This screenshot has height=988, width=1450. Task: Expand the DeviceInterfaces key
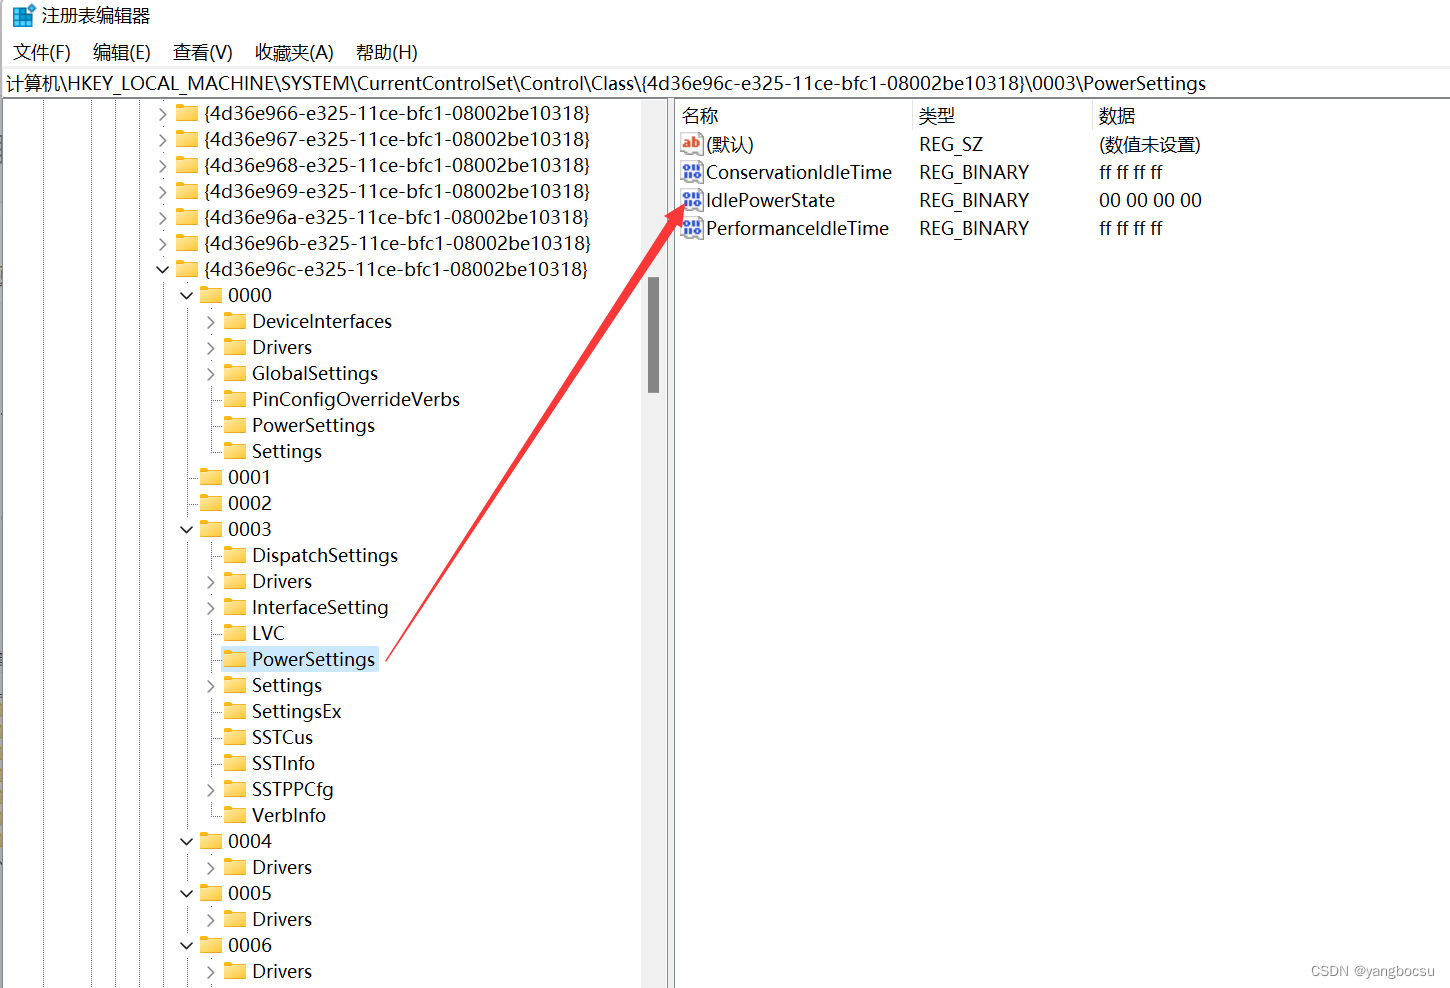point(210,321)
